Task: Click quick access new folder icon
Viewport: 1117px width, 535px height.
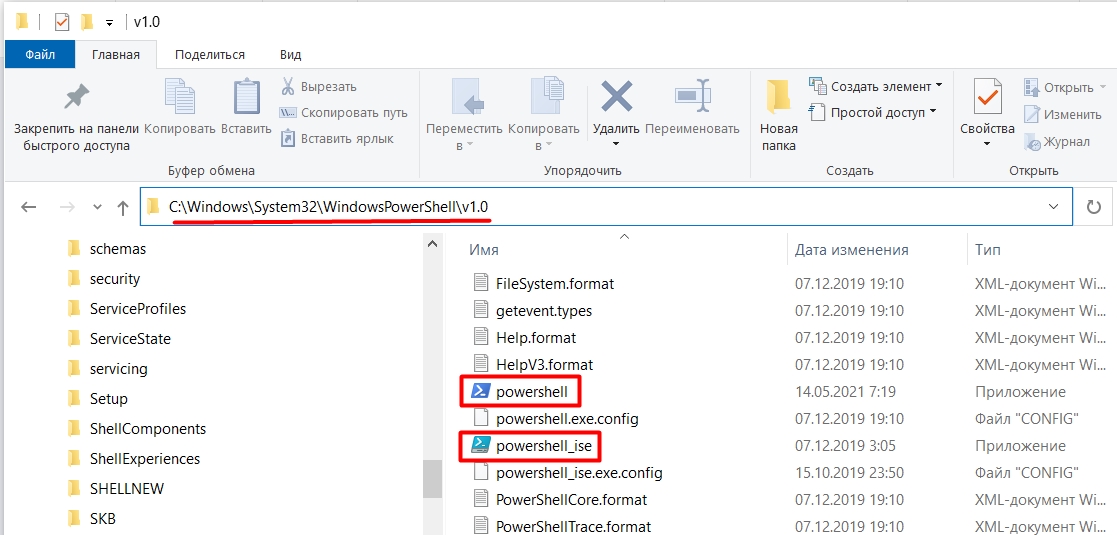Action: click(x=87, y=22)
